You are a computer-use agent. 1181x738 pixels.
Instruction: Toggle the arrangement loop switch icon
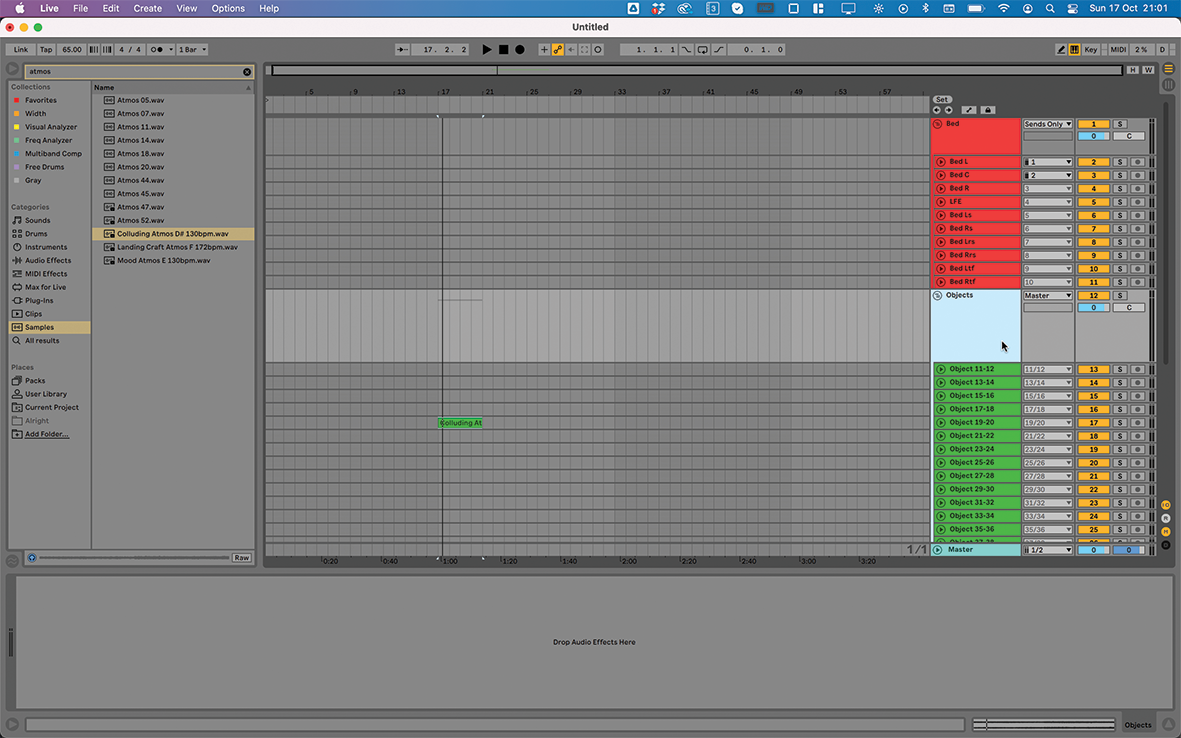point(703,48)
